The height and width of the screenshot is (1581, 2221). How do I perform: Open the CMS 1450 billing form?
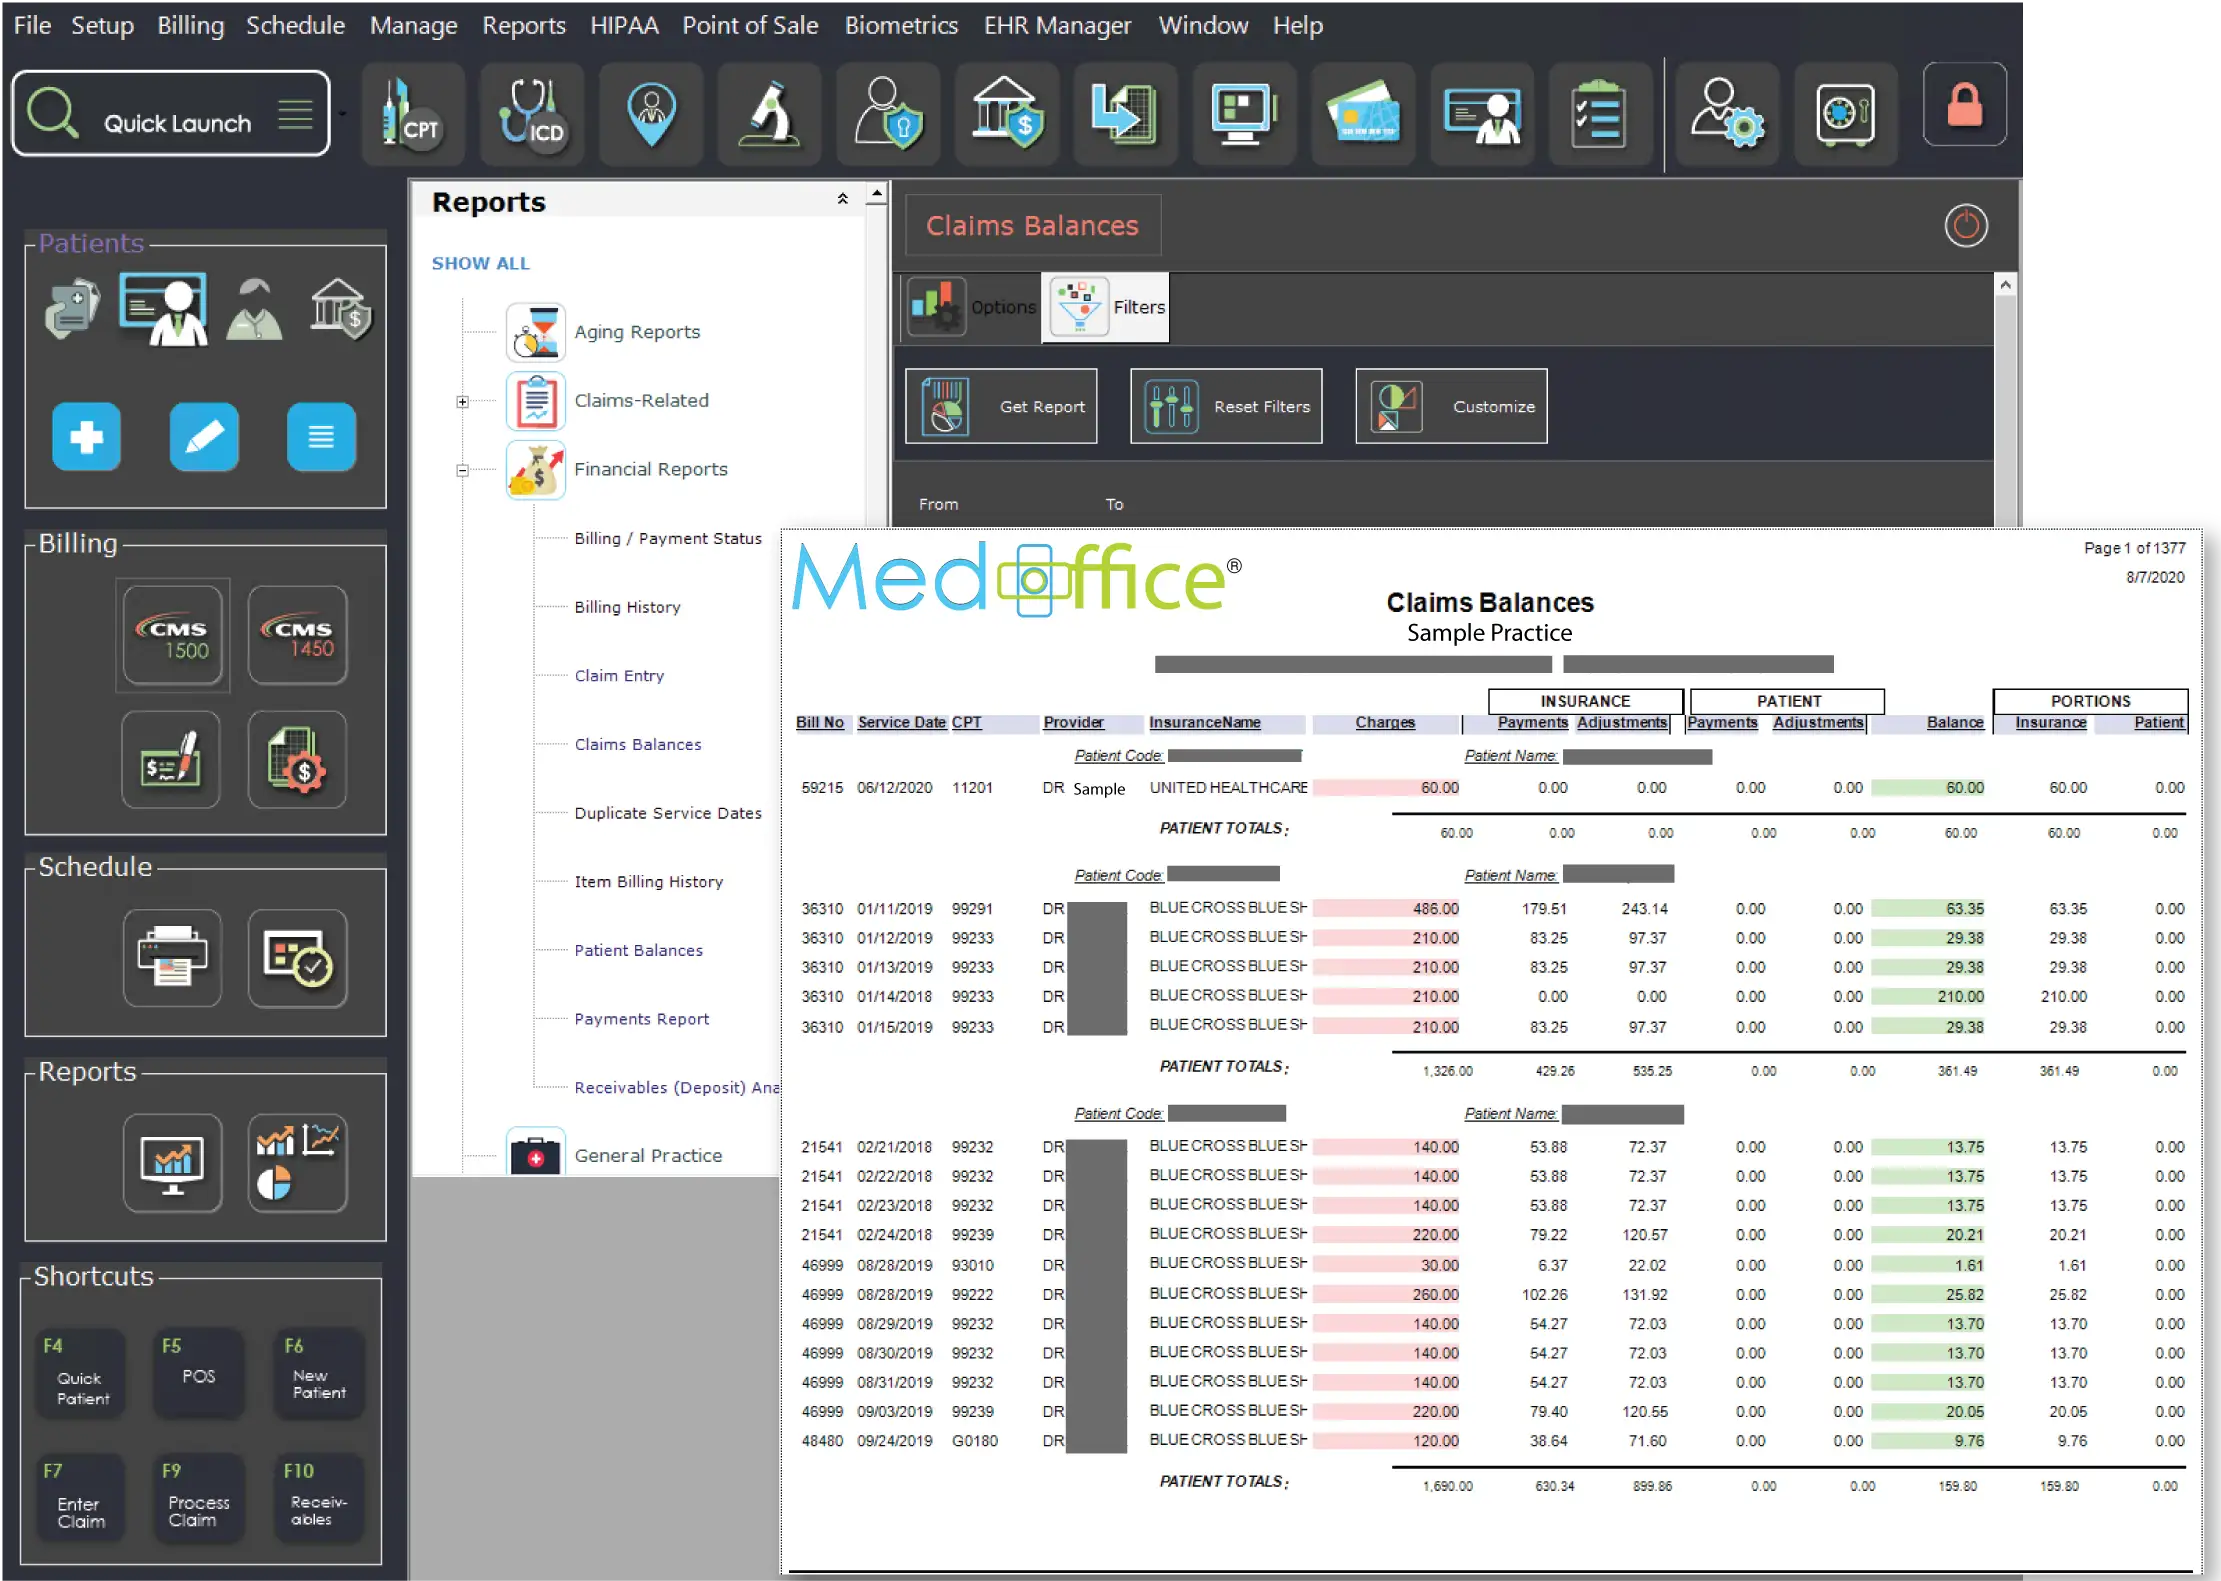coord(298,636)
